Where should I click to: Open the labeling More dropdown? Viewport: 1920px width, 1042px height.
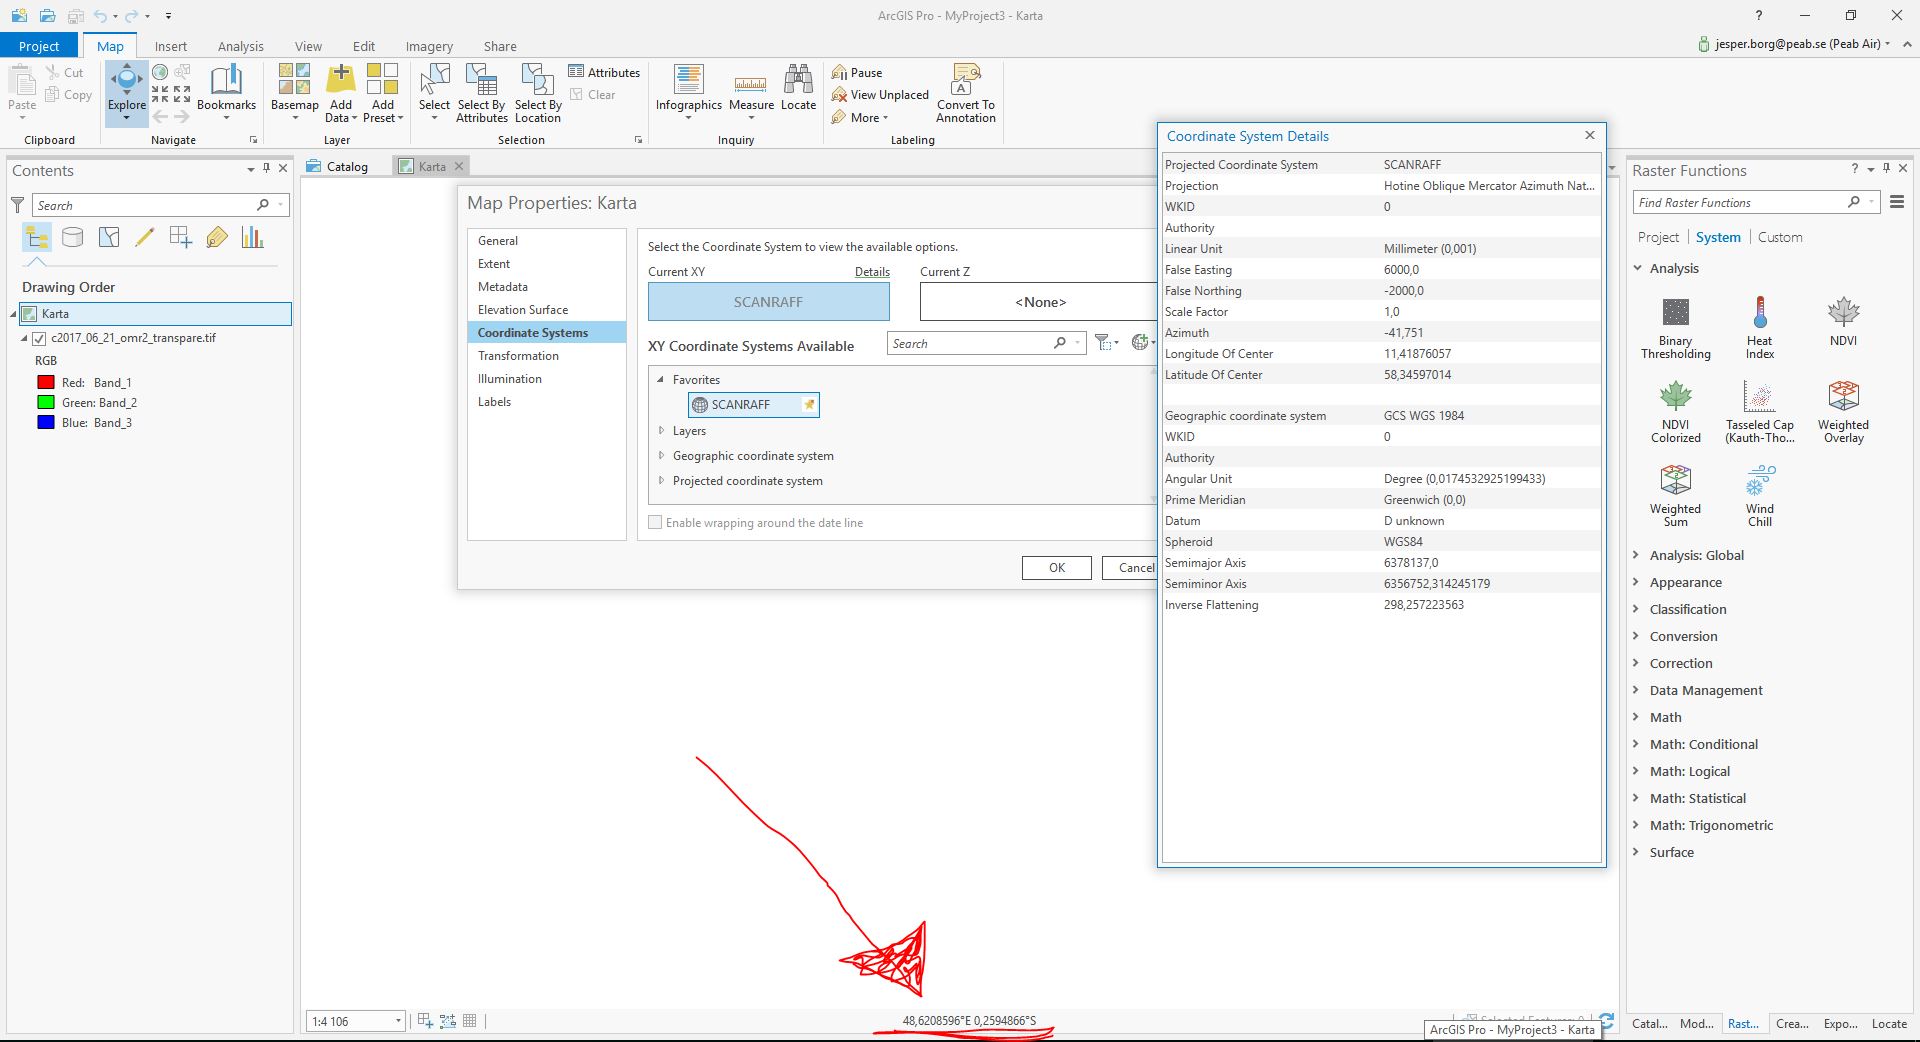click(860, 118)
